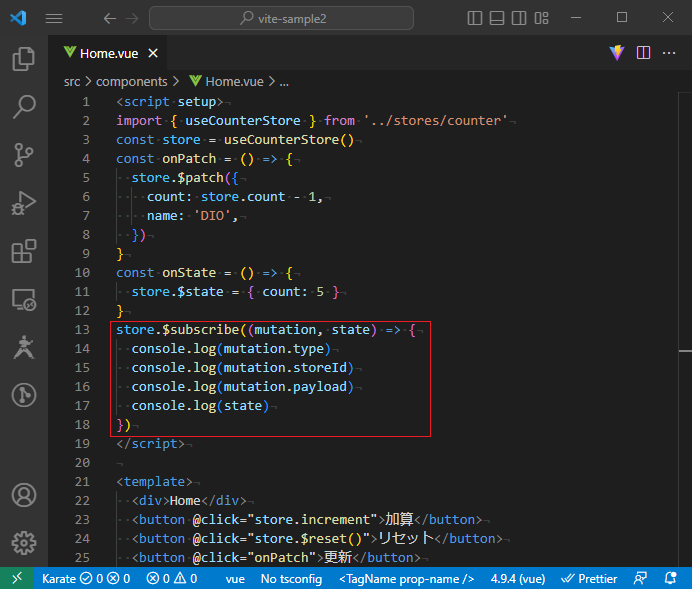Viewport: 692px width, 589px height.
Task: Click components in the breadcrumb
Action: pos(132,82)
